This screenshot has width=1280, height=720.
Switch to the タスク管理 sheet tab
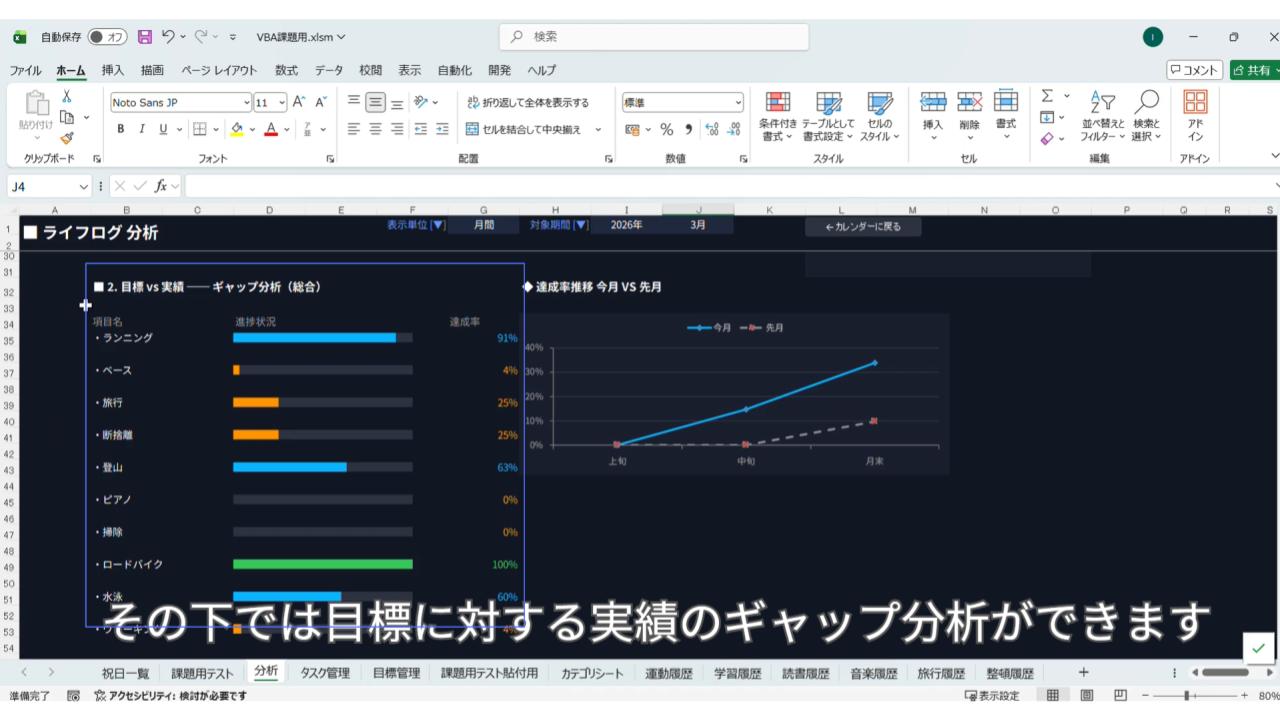click(x=325, y=673)
